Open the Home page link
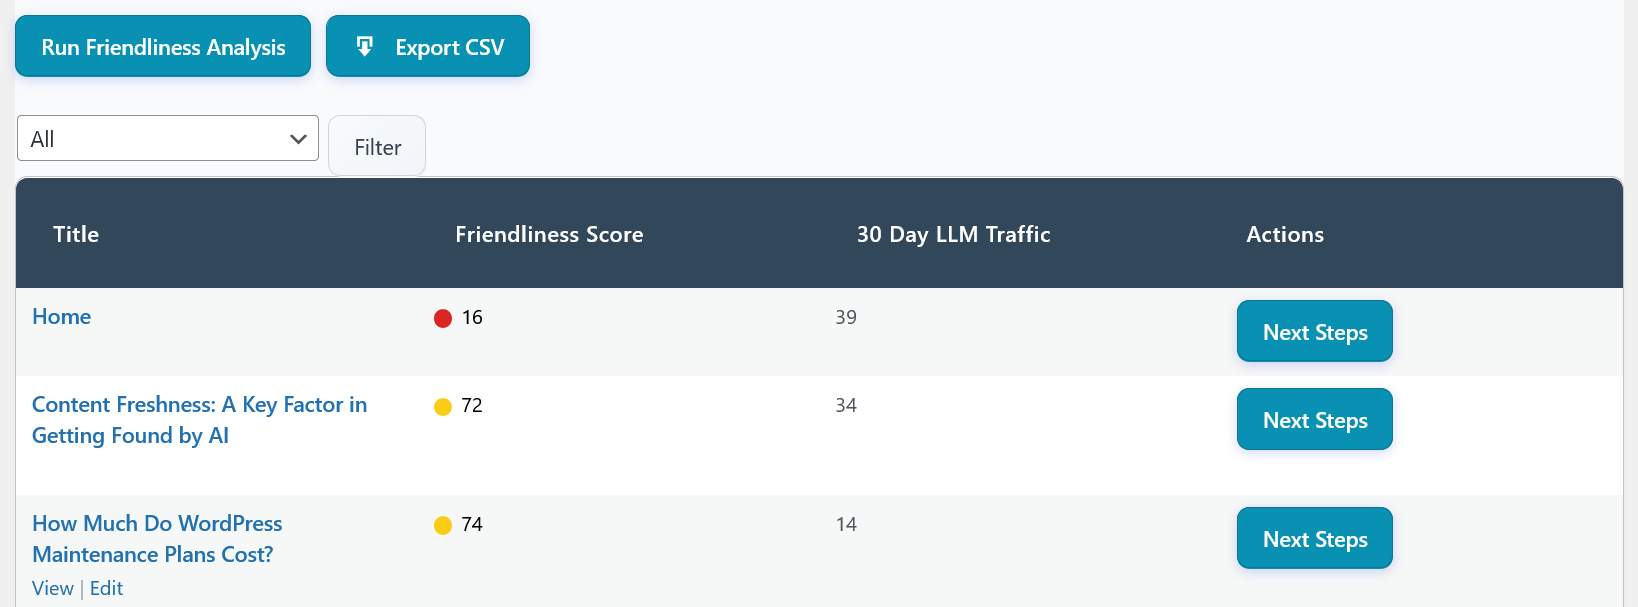Image resolution: width=1638 pixels, height=607 pixels. tap(61, 317)
